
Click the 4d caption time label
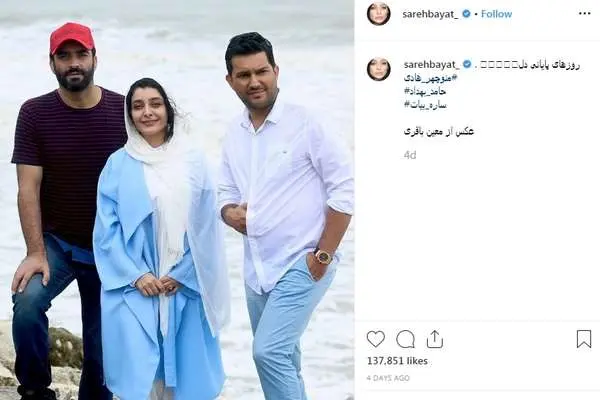click(x=410, y=155)
